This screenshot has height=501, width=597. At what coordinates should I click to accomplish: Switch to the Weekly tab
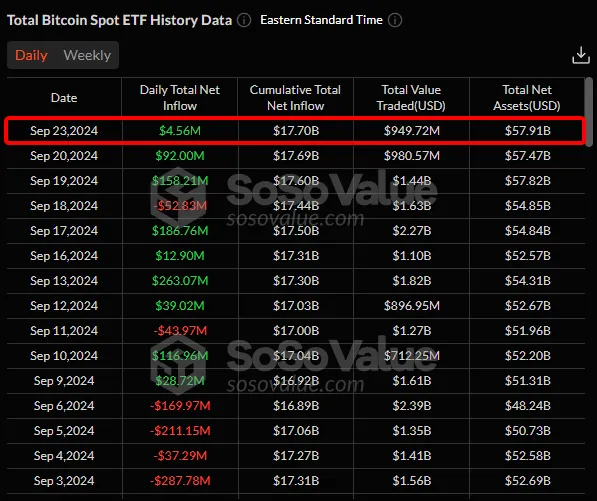tap(87, 55)
